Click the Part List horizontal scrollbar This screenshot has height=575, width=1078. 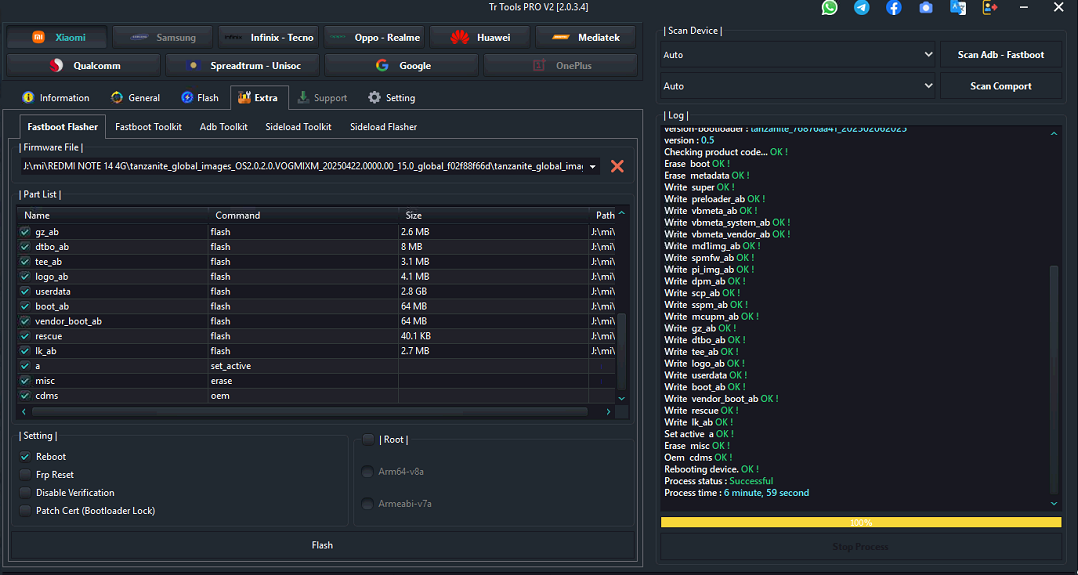click(x=309, y=411)
